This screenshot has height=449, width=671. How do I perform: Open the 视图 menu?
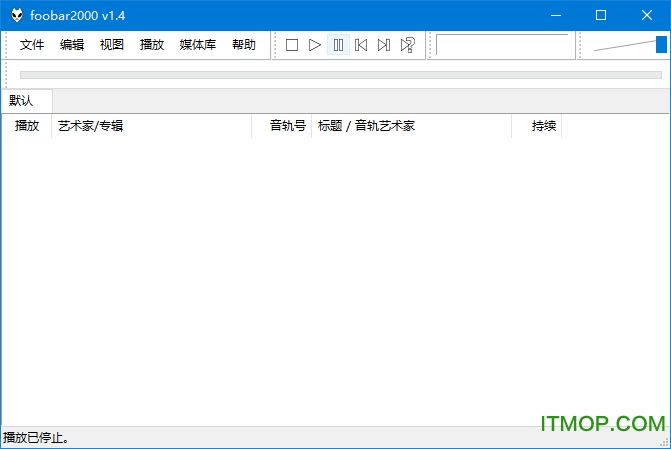(112, 45)
